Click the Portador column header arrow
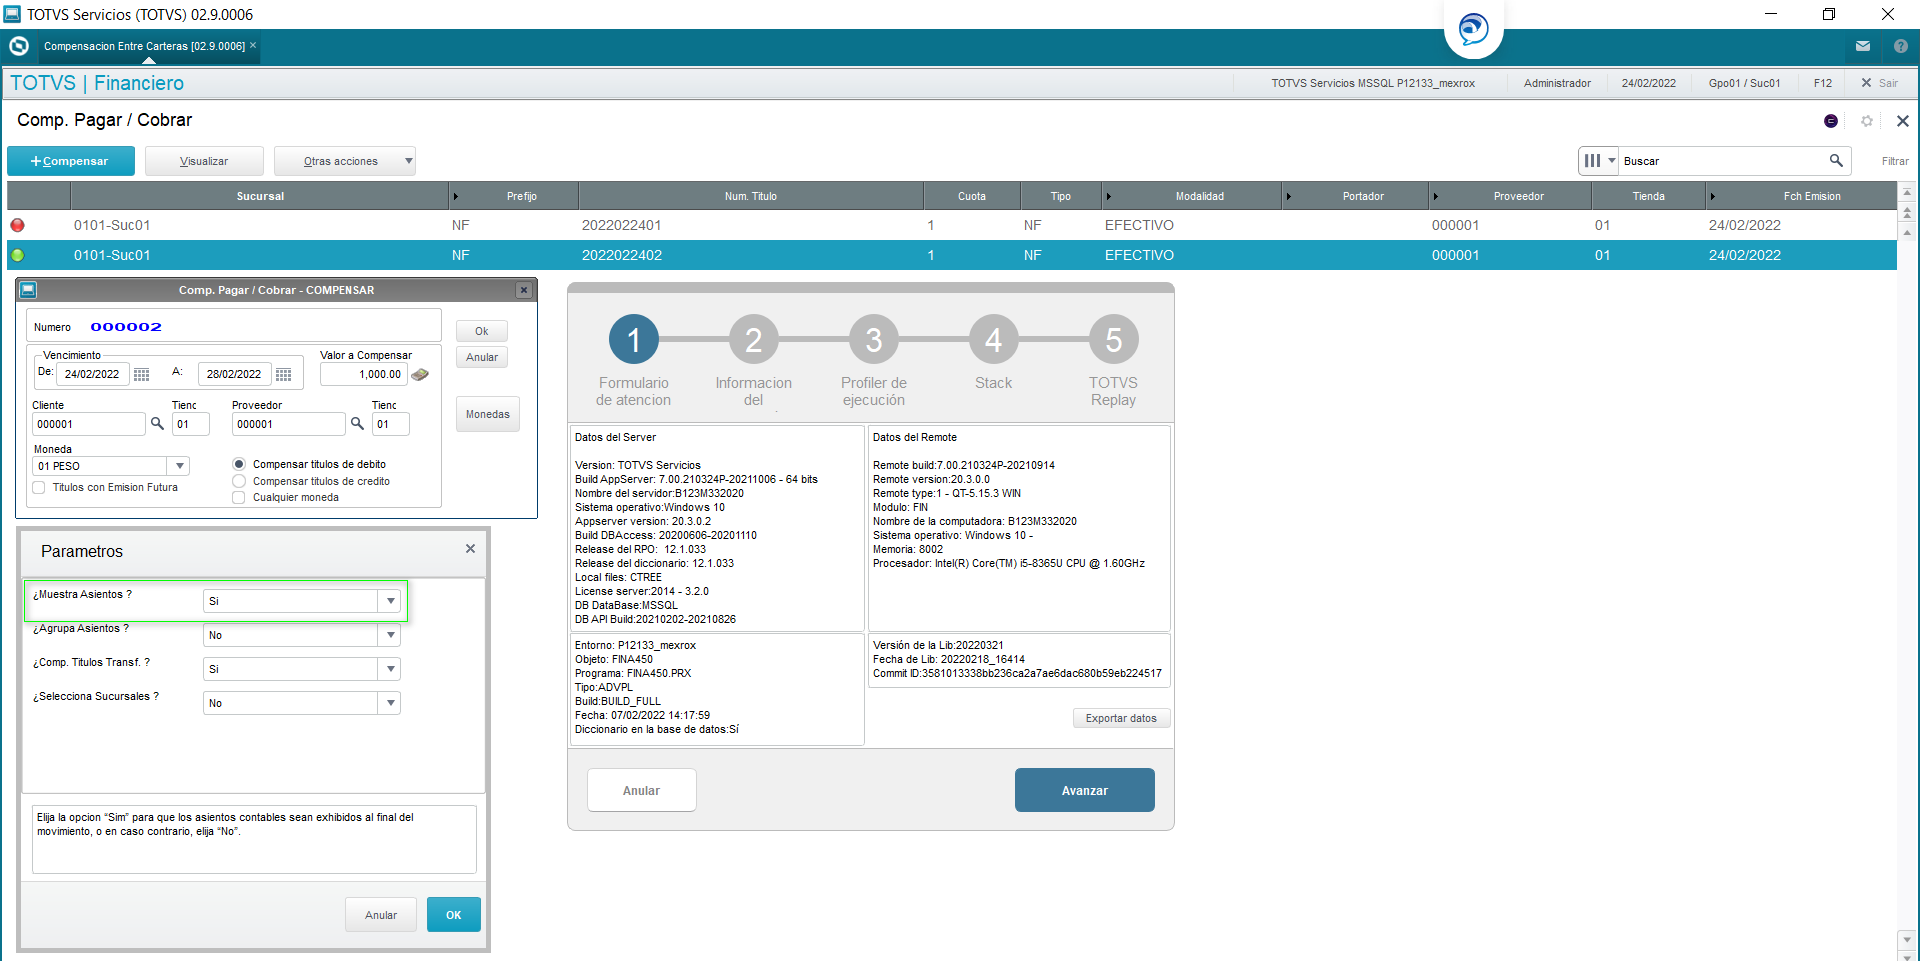The image size is (1920, 961). [x=1288, y=196]
